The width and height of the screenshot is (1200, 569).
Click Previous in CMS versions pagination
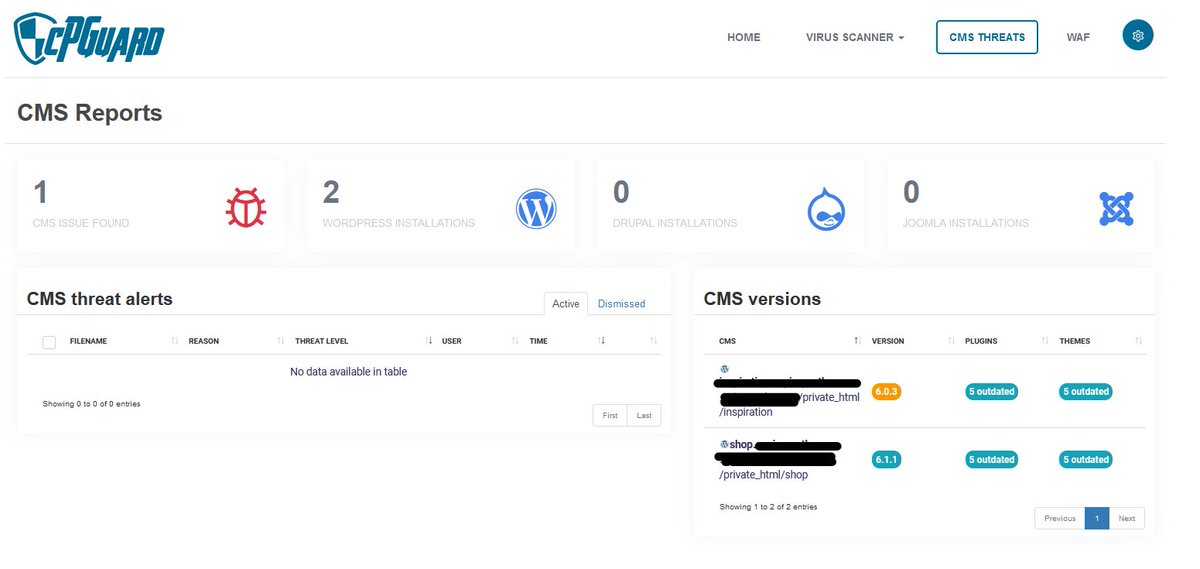[x=1060, y=518]
